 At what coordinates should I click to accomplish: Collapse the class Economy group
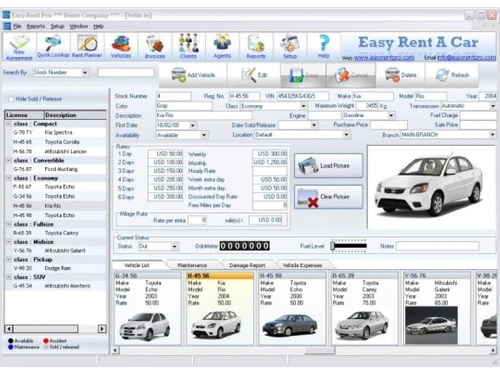(9, 178)
